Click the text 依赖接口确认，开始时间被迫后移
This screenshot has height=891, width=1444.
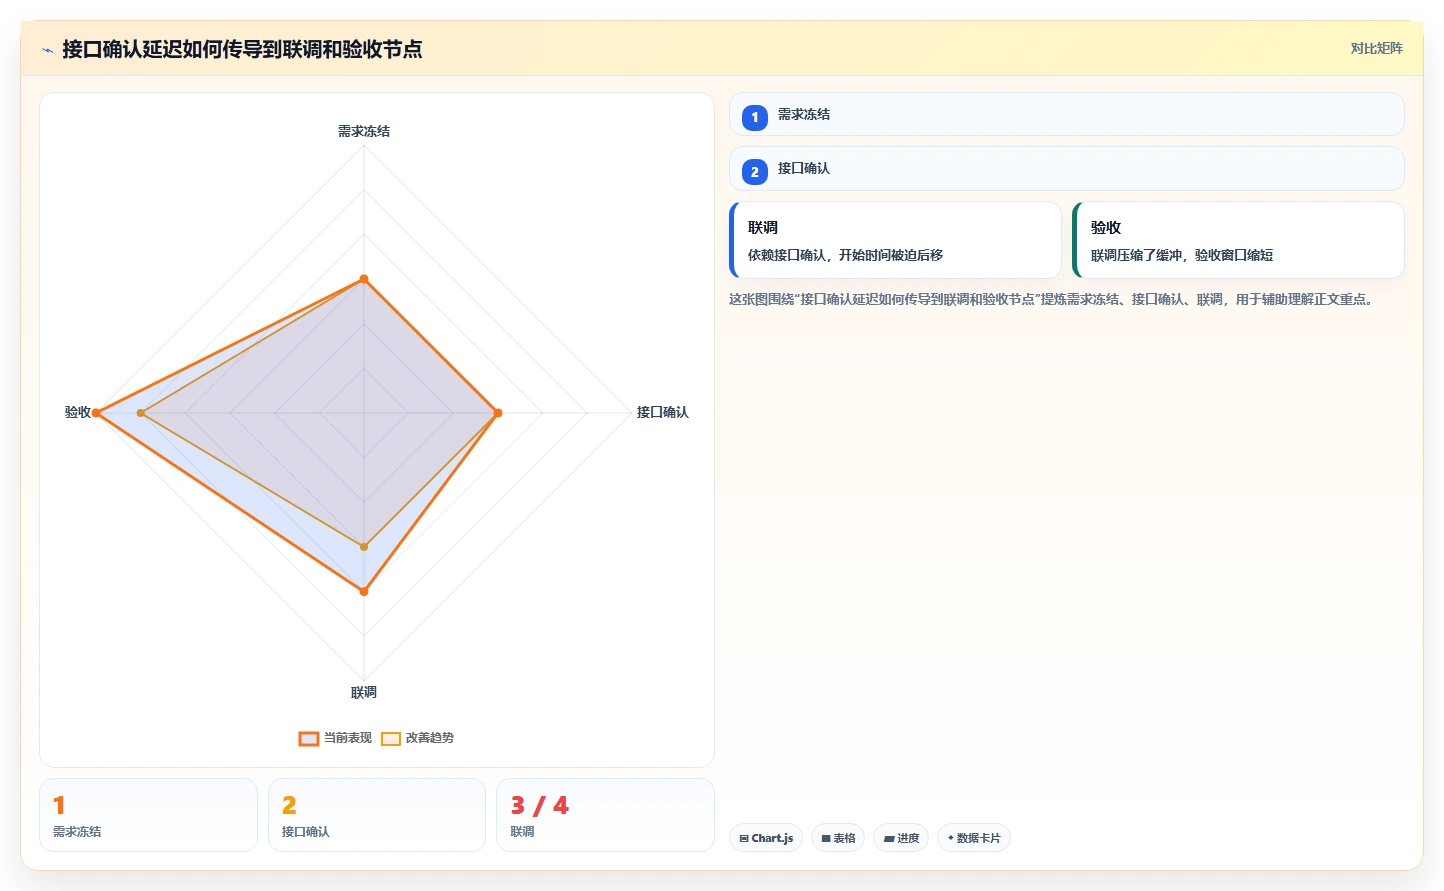[845, 255]
